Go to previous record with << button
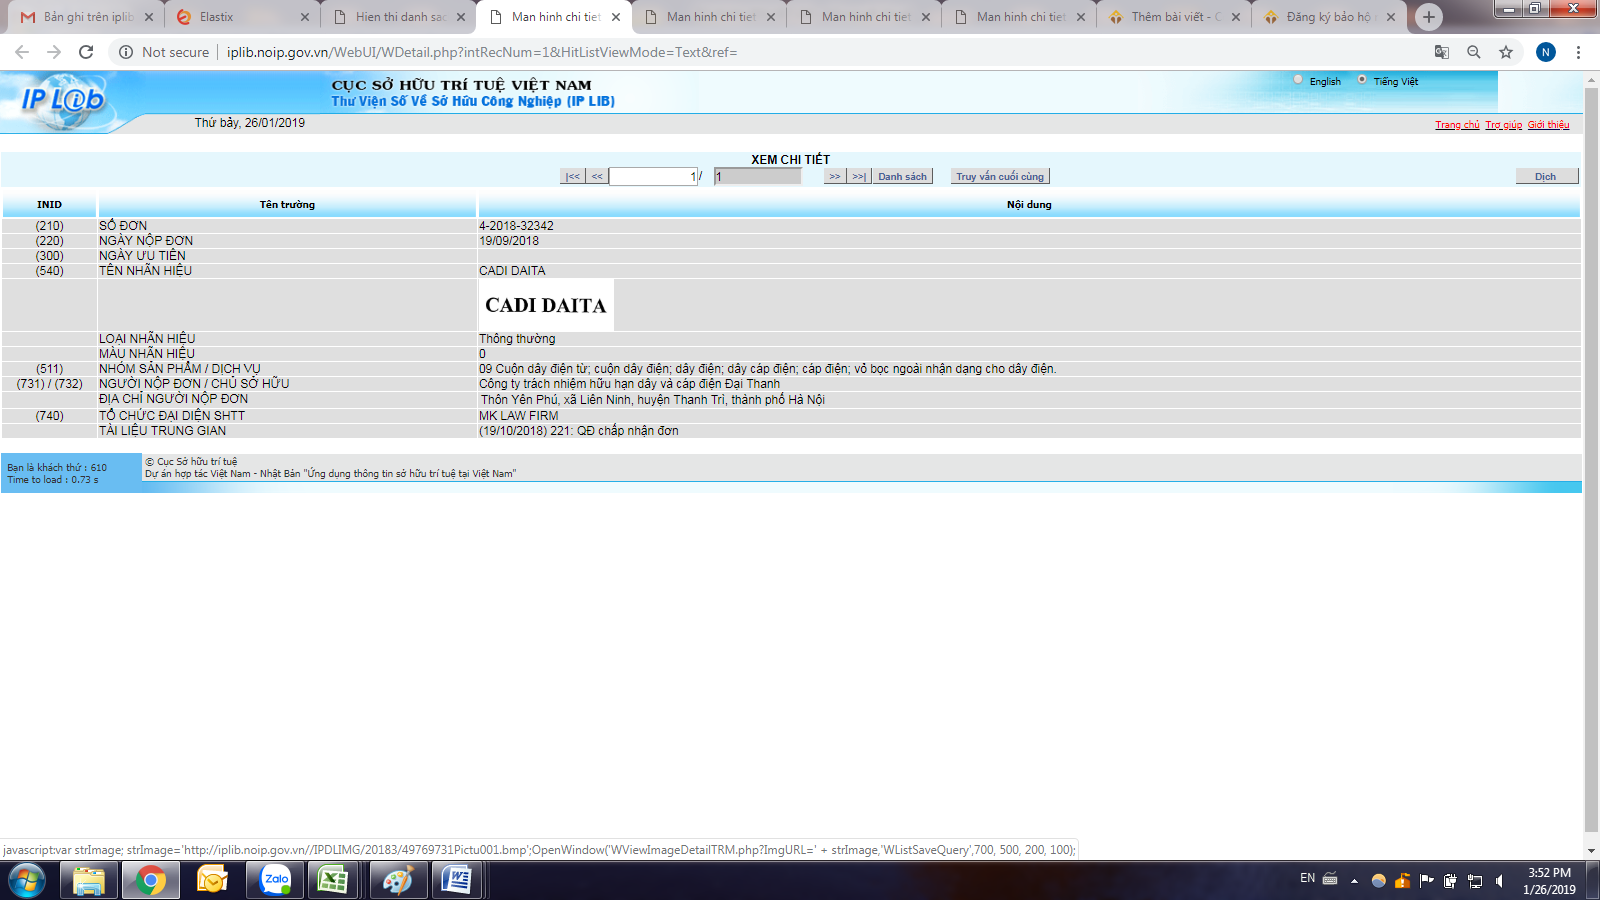Image resolution: width=1600 pixels, height=900 pixels. [x=597, y=176]
